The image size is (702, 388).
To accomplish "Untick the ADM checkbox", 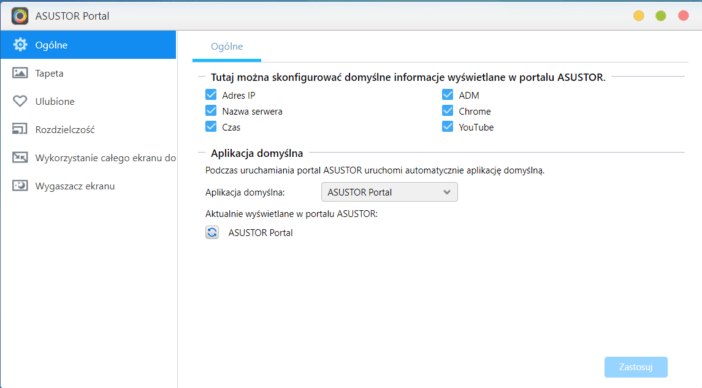I will point(448,95).
